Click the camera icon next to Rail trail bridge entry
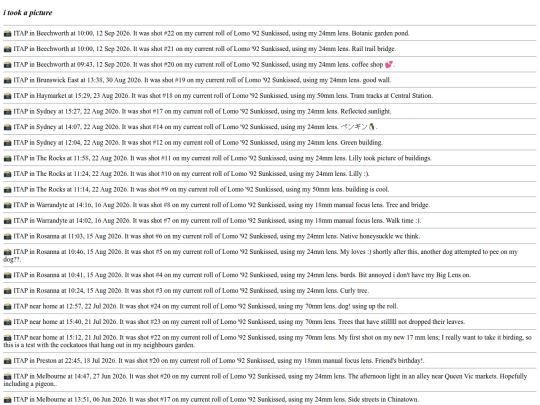The width and height of the screenshot is (540, 405). (7, 49)
